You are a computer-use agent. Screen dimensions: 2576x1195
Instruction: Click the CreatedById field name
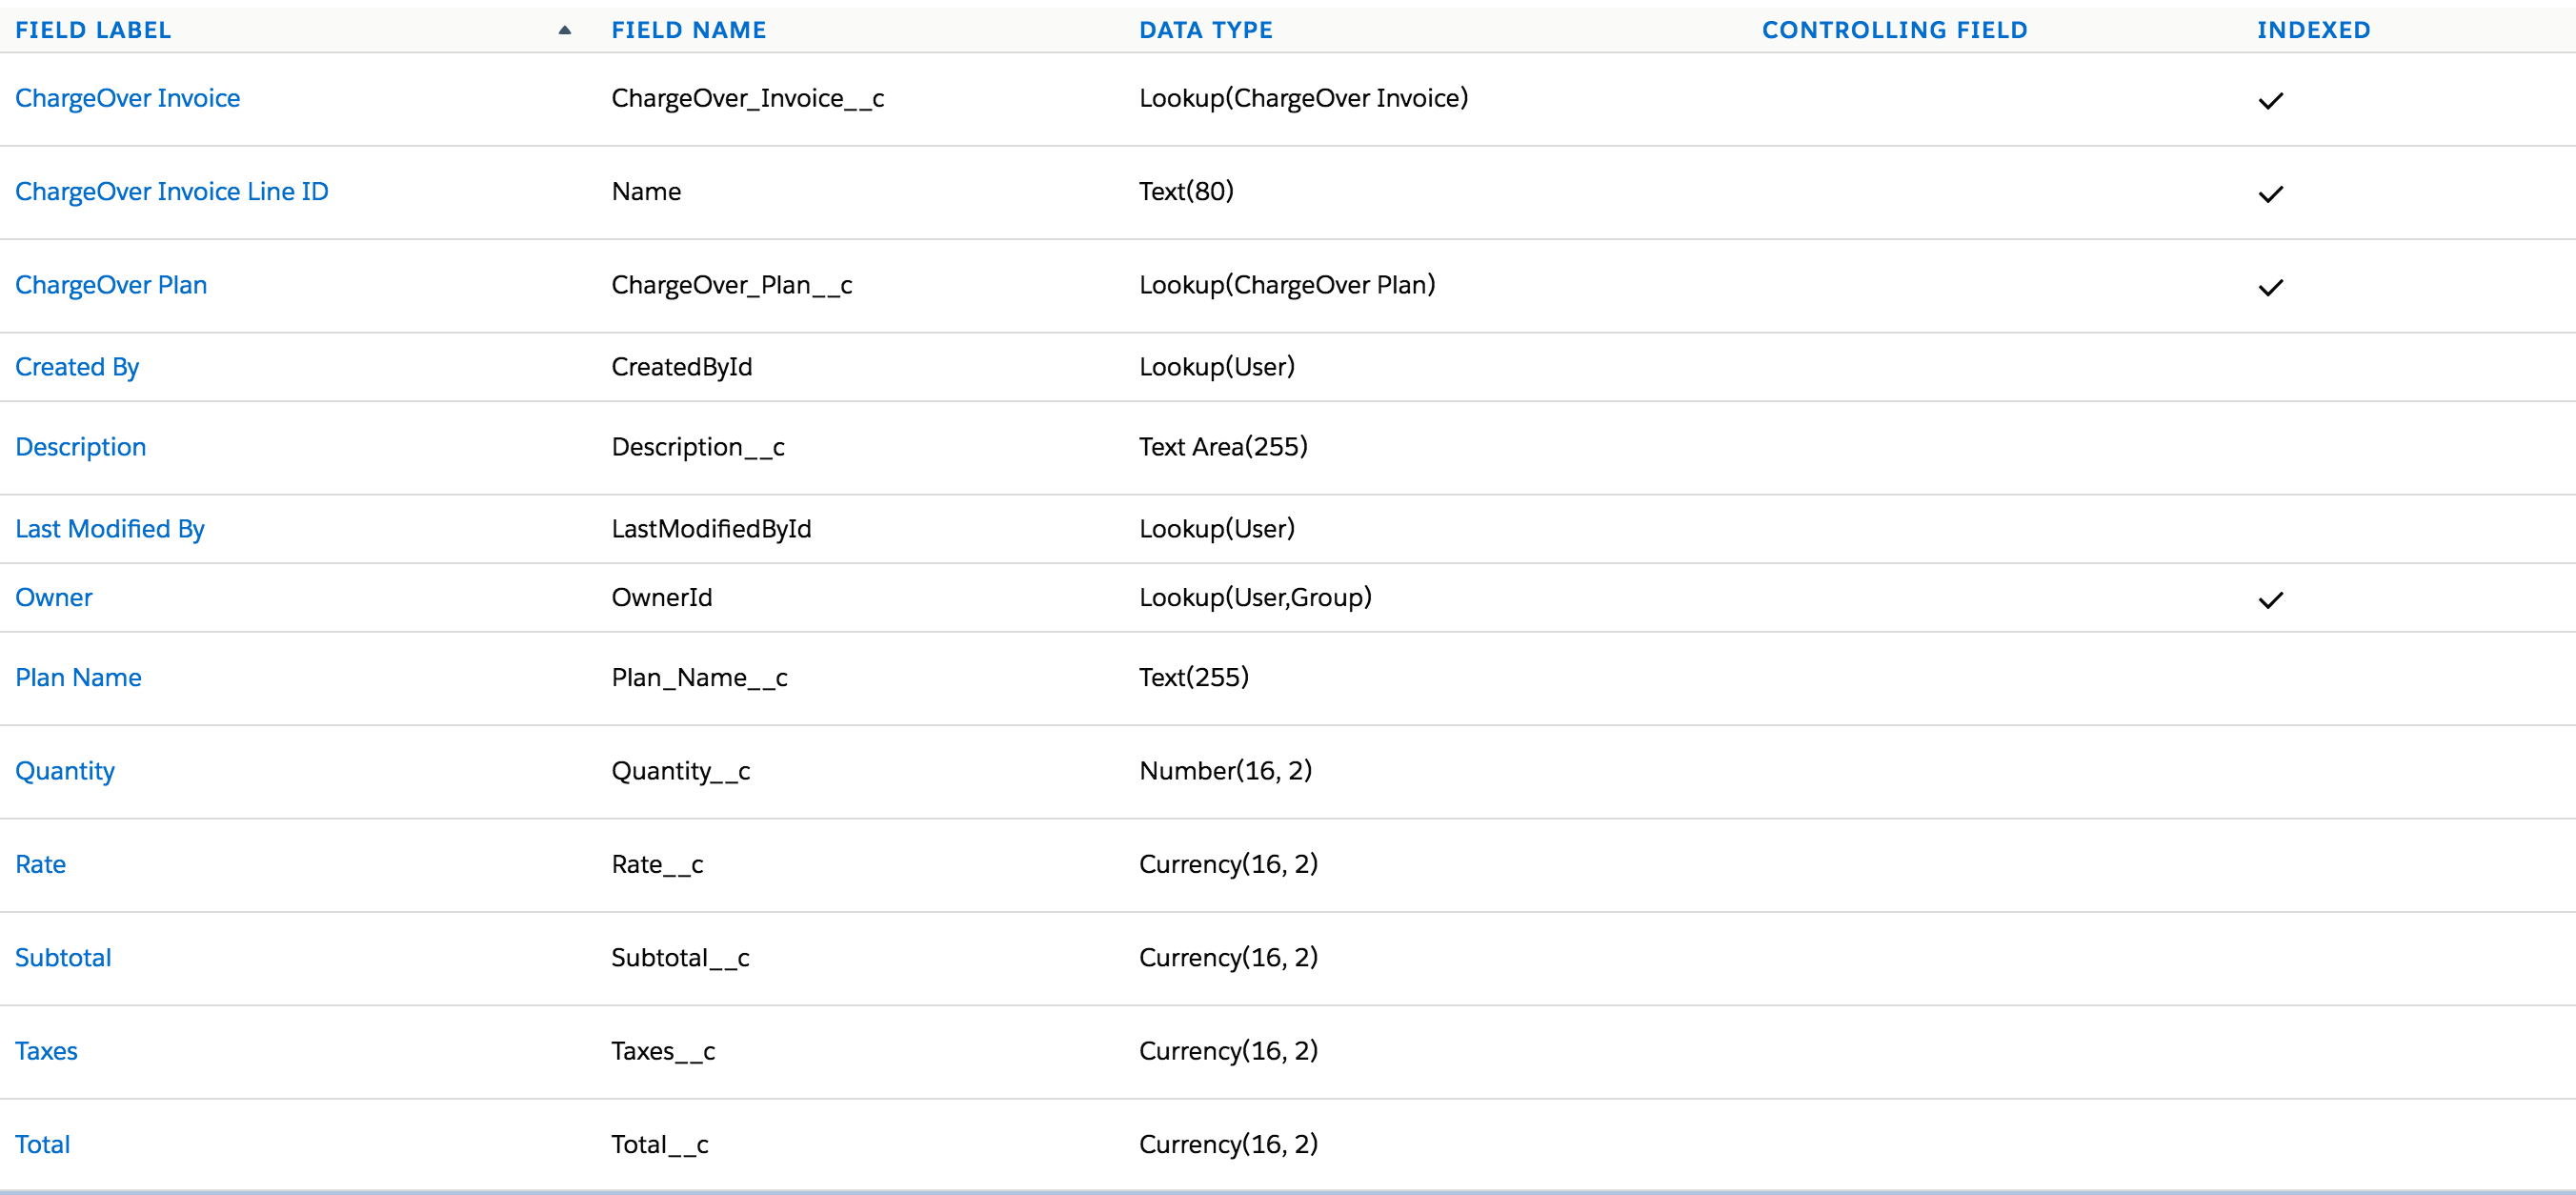click(682, 367)
